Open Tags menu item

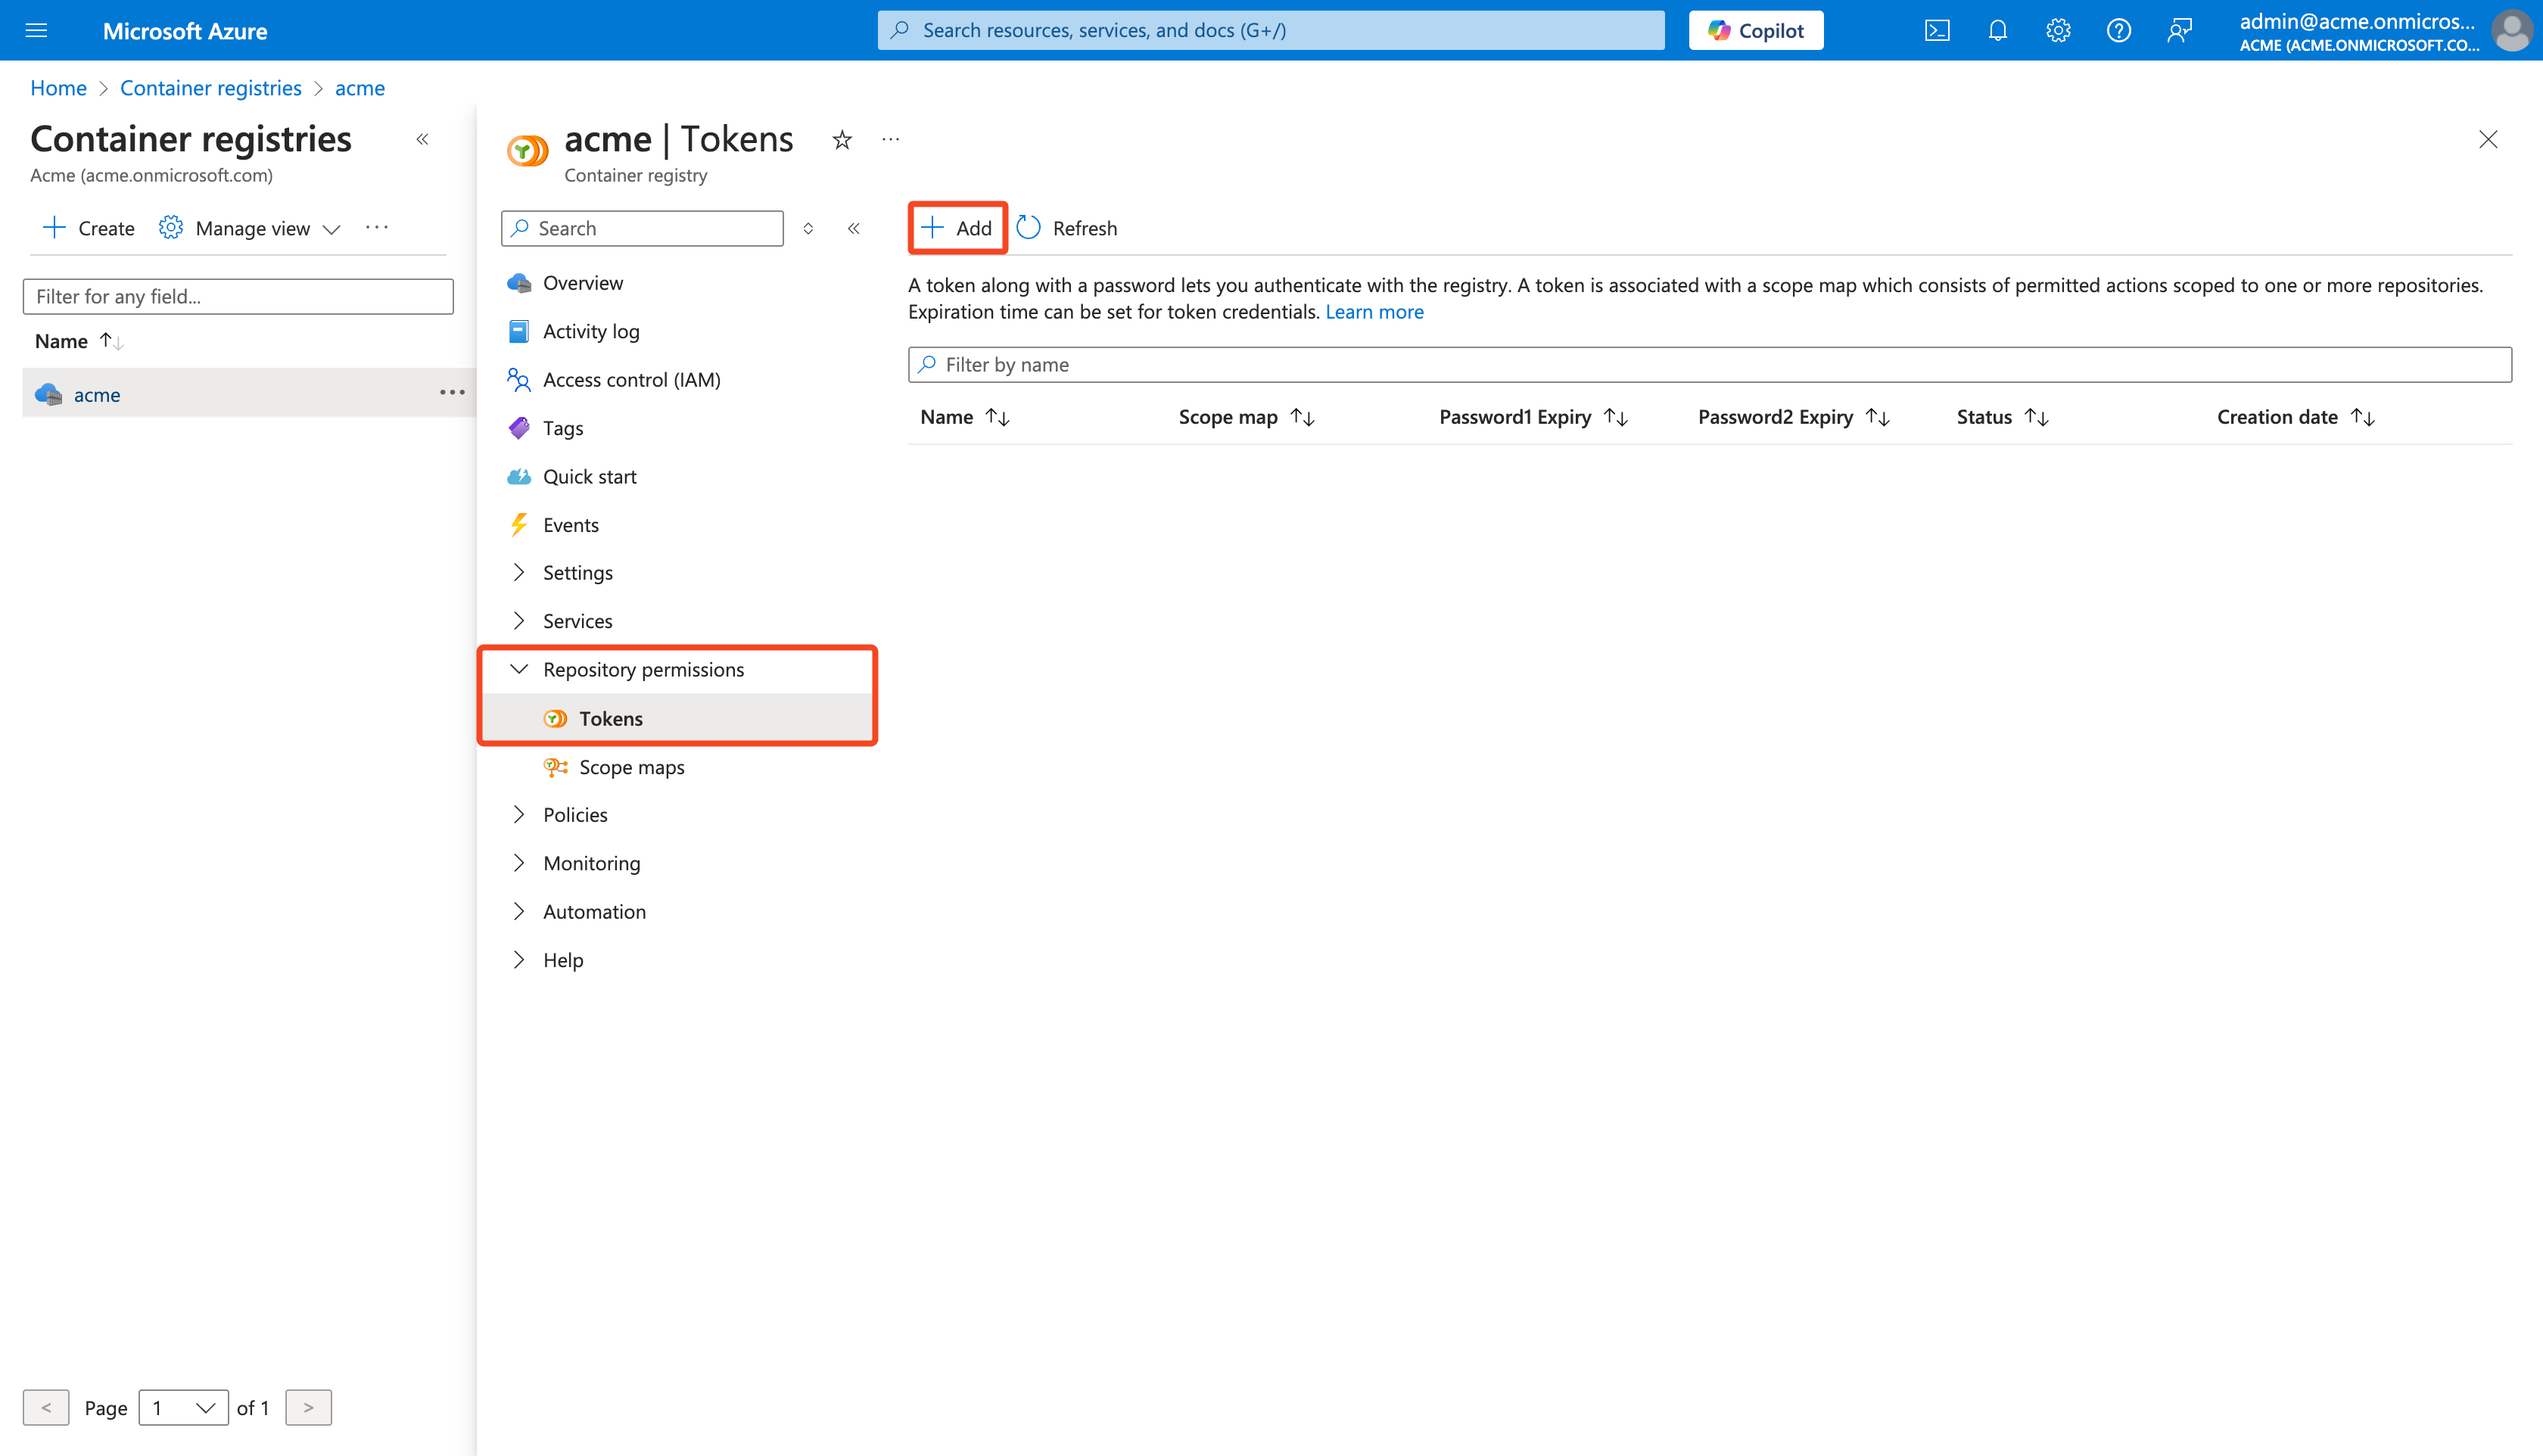tap(563, 428)
